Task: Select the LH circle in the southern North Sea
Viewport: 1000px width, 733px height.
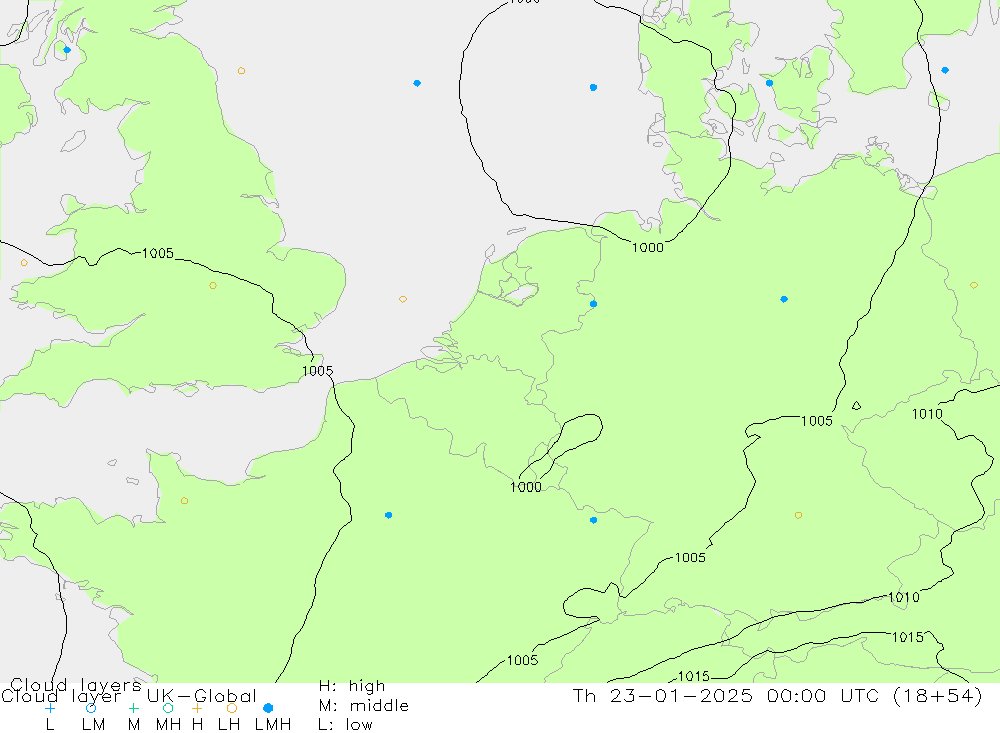Action: tap(402, 299)
